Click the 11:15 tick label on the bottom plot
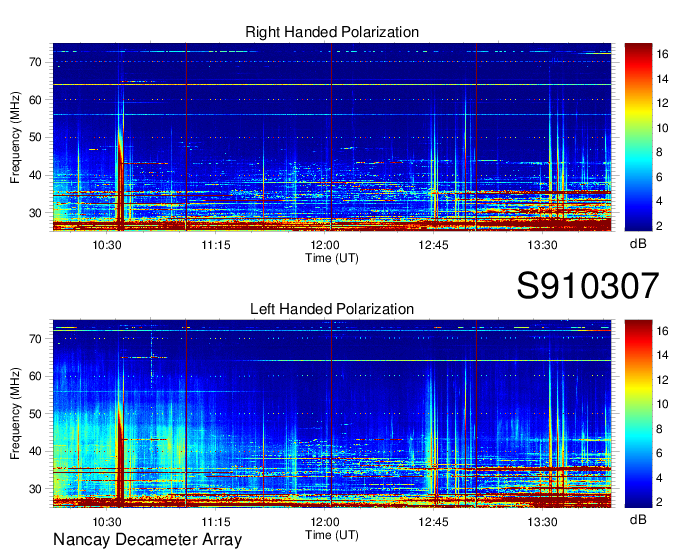This screenshot has height=552, width=680. (x=216, y=522)
